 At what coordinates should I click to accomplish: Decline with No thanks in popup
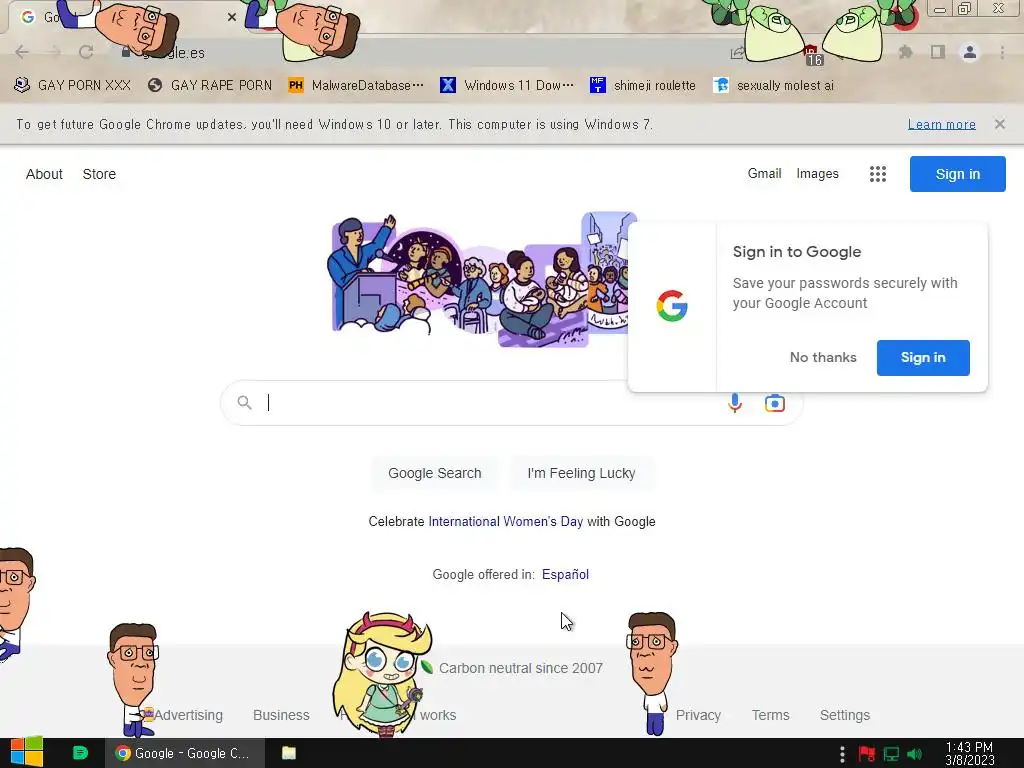[x=823, y=357]
